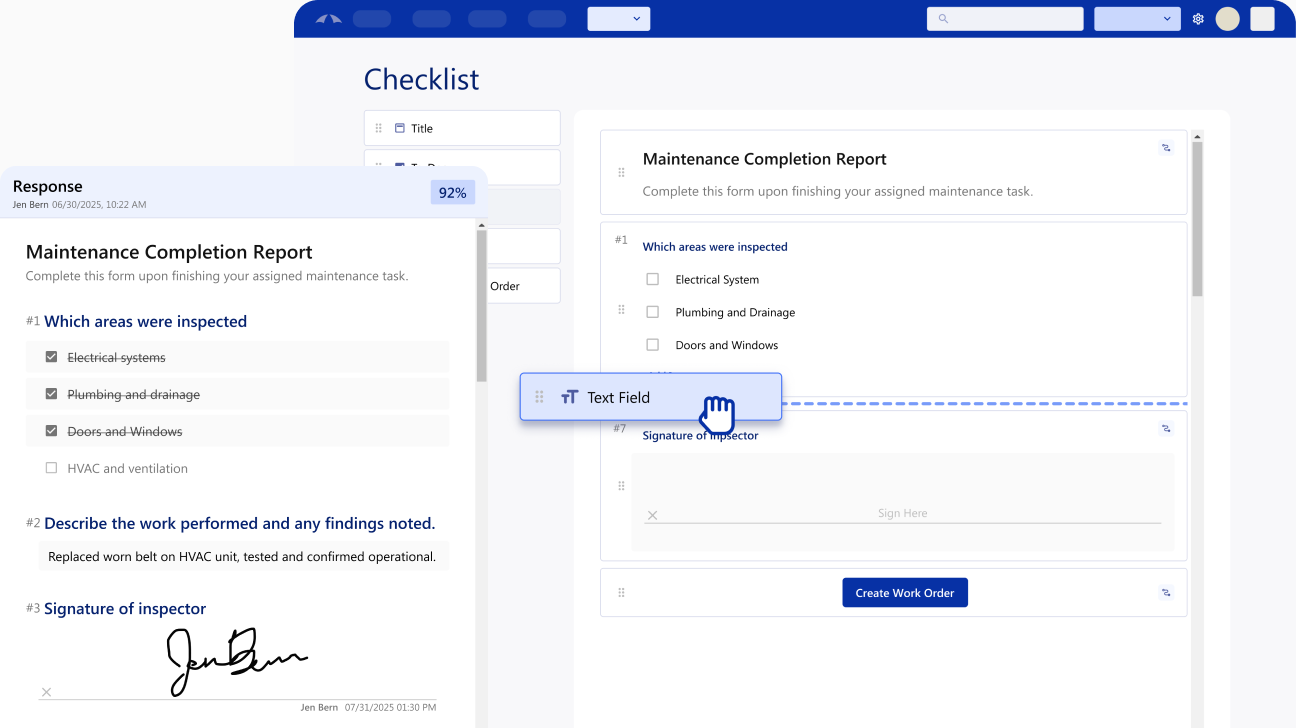
Task: Select the Title item in sidebar
Action: tap(462, 128)
